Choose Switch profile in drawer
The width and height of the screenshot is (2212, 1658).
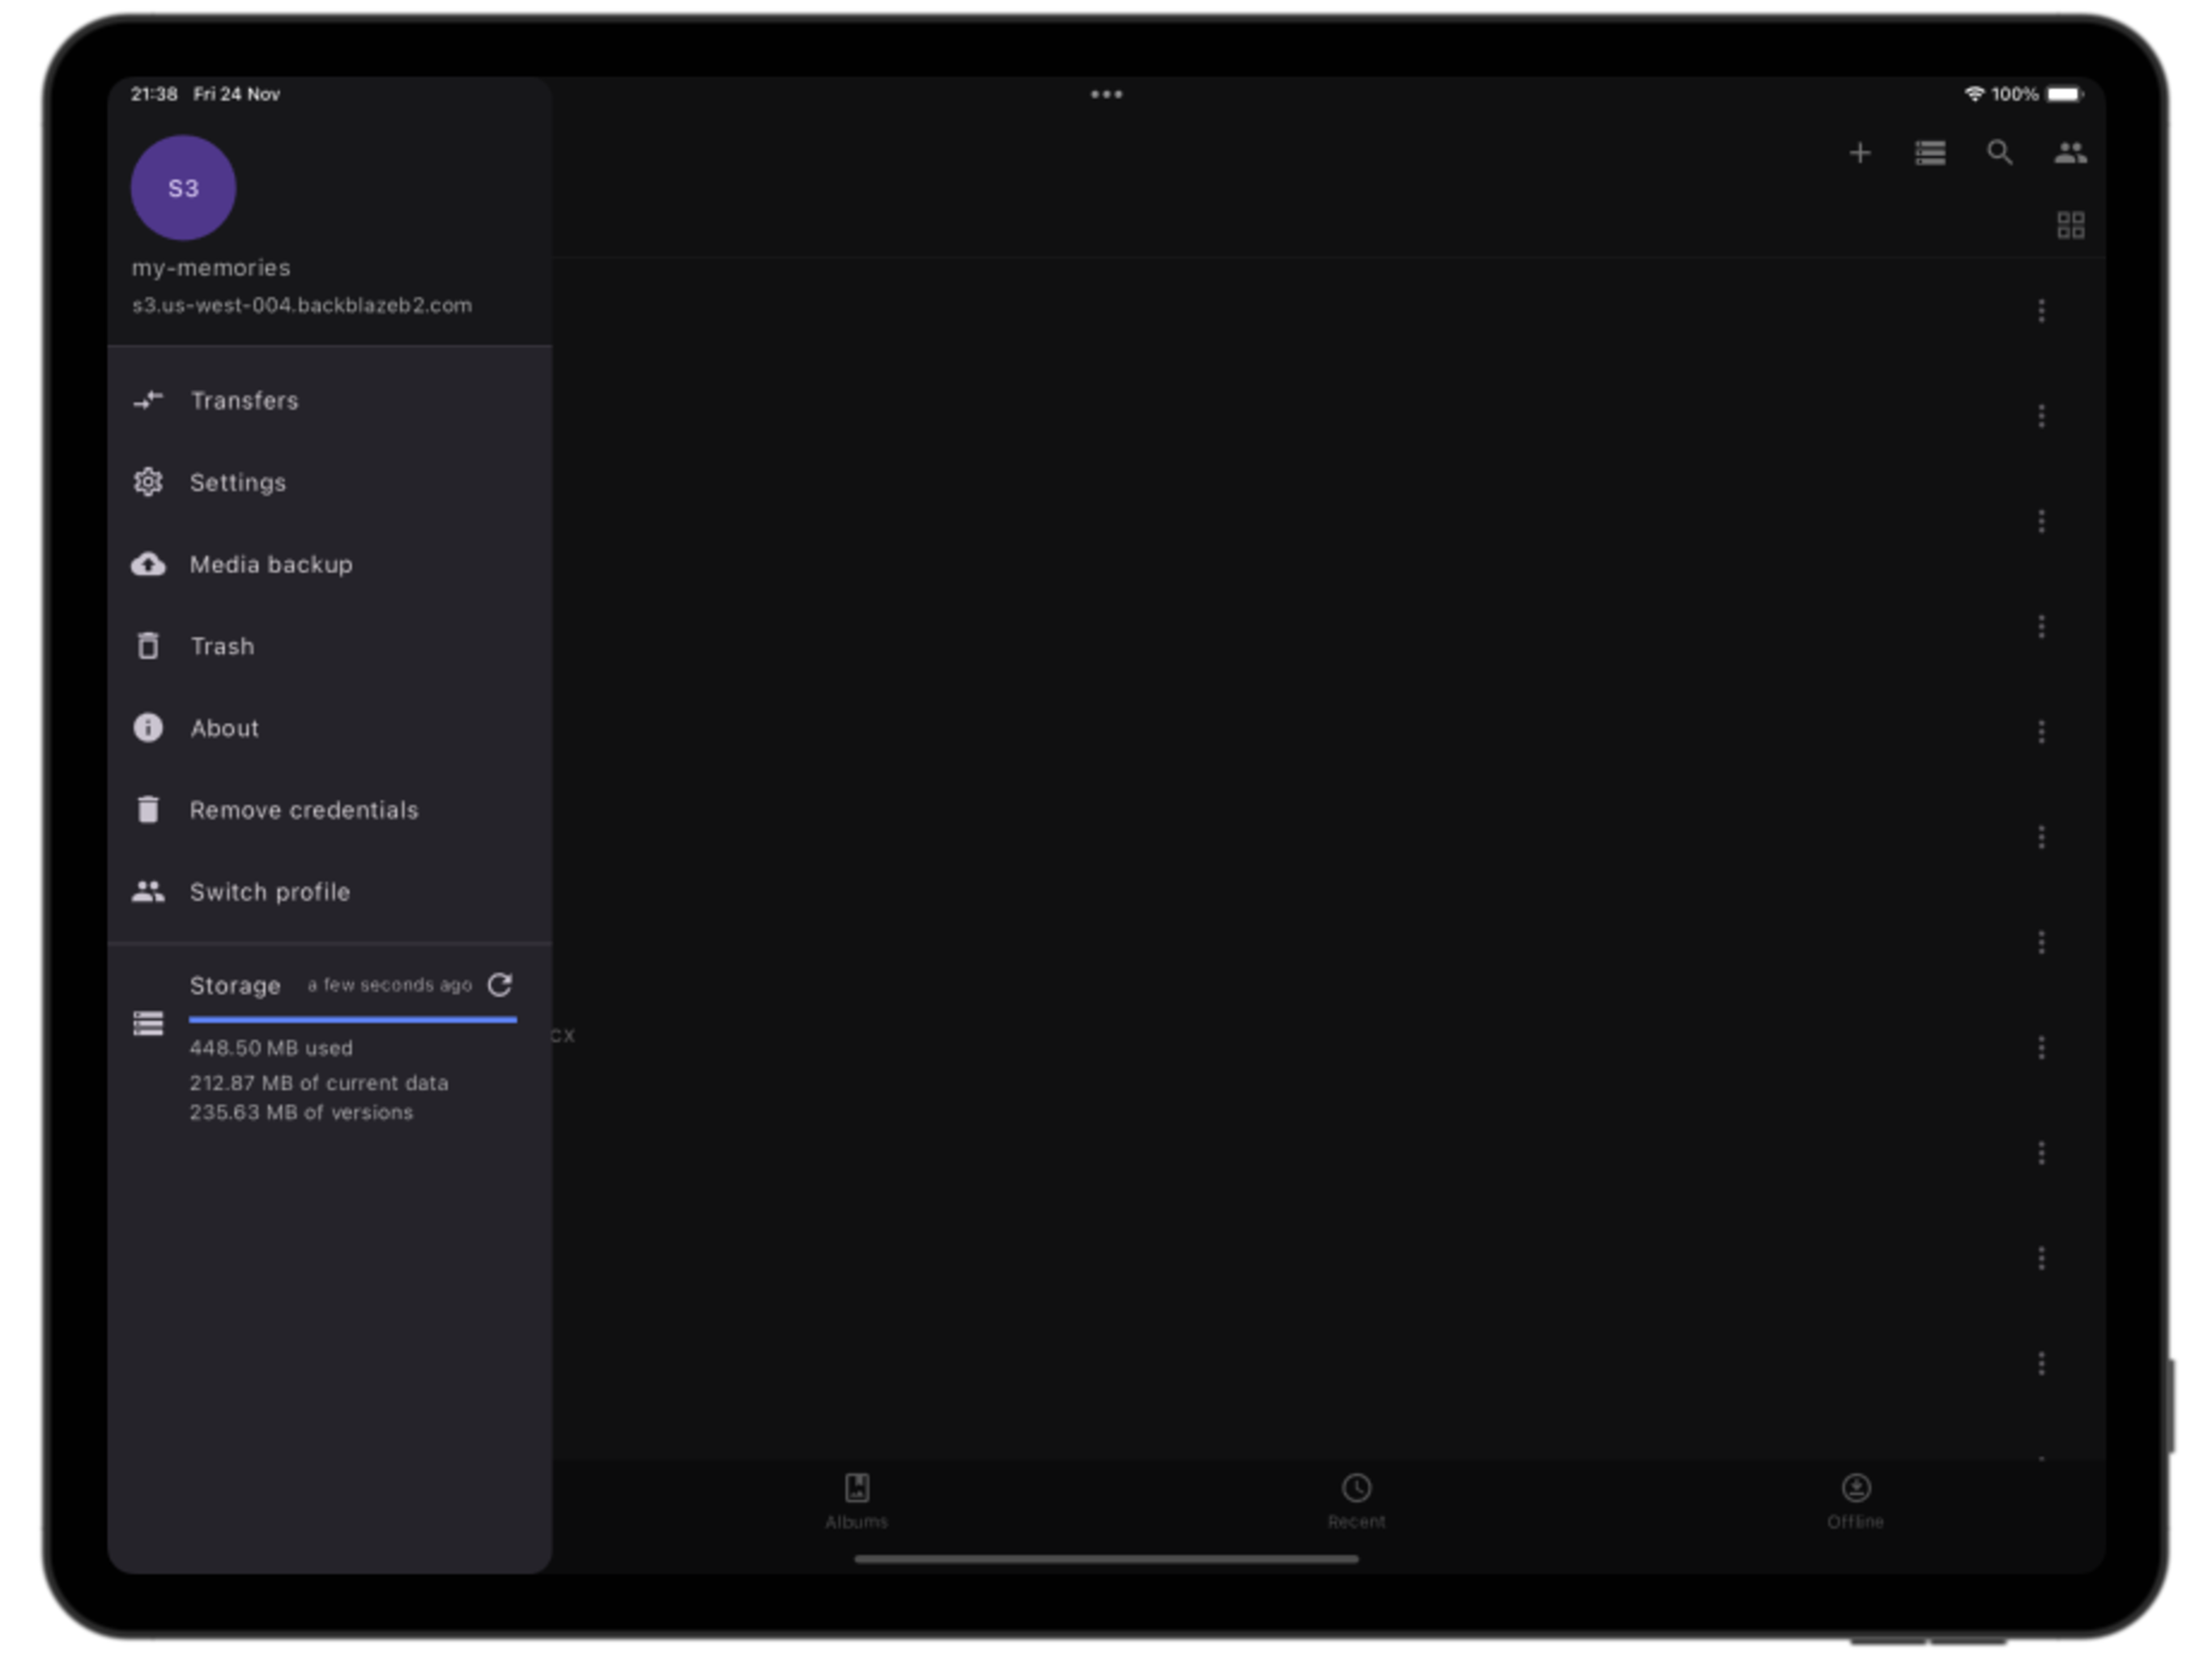point(330,893)
